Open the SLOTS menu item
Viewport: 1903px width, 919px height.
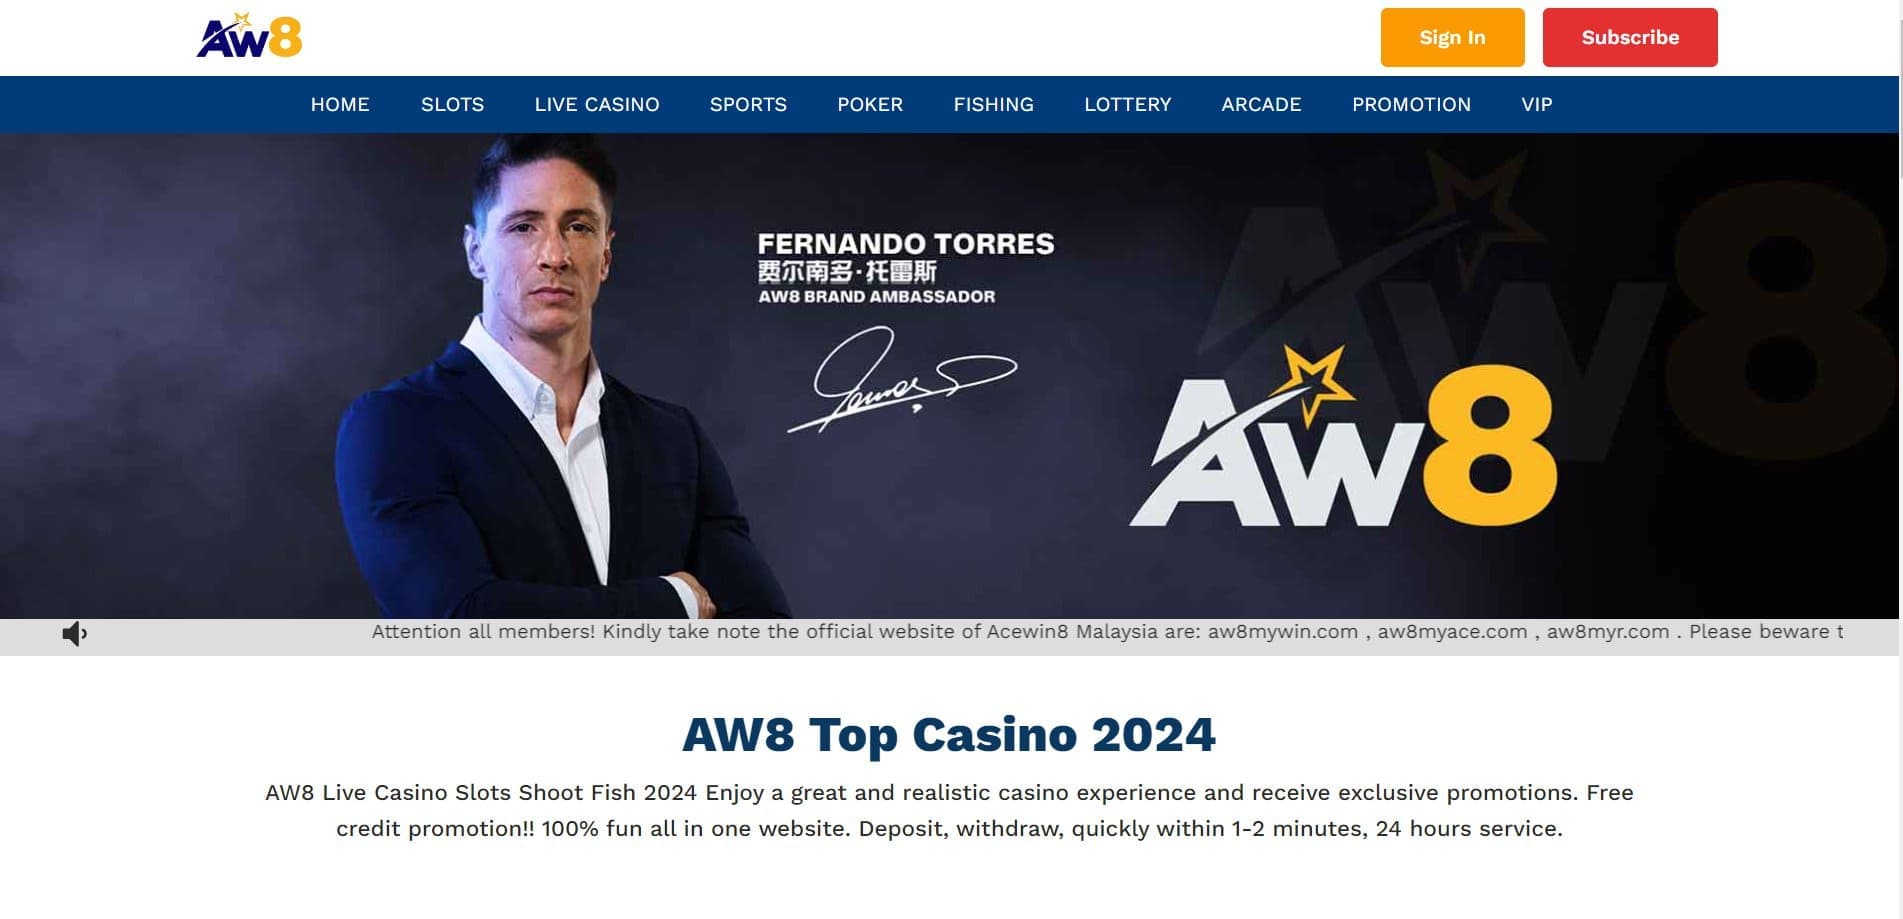pyautogui.click(x=452, y=104)
